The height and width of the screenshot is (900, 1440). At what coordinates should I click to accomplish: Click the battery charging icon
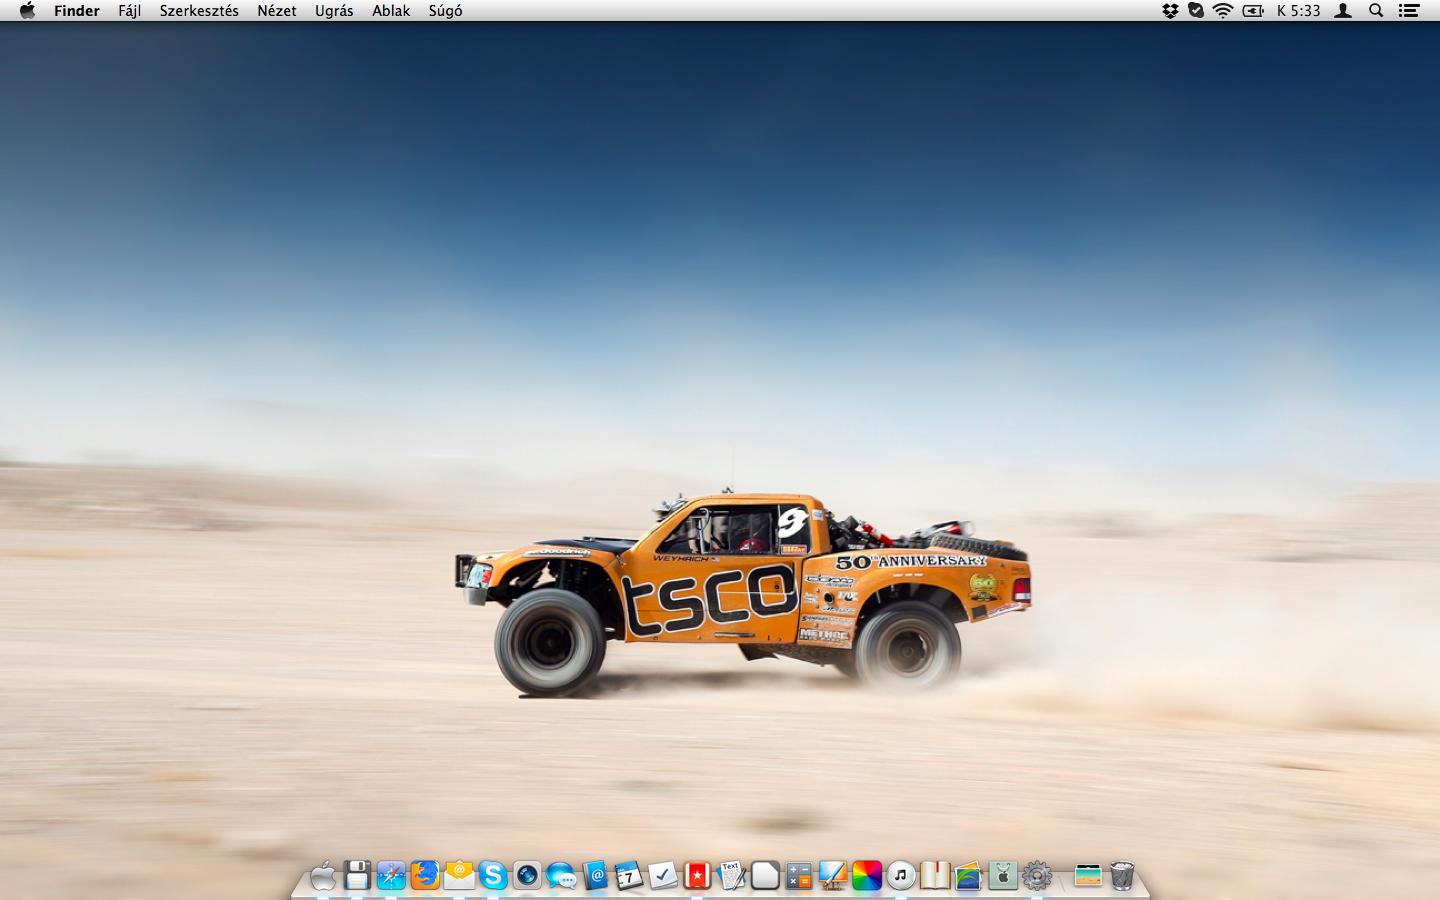(1253, 11)
